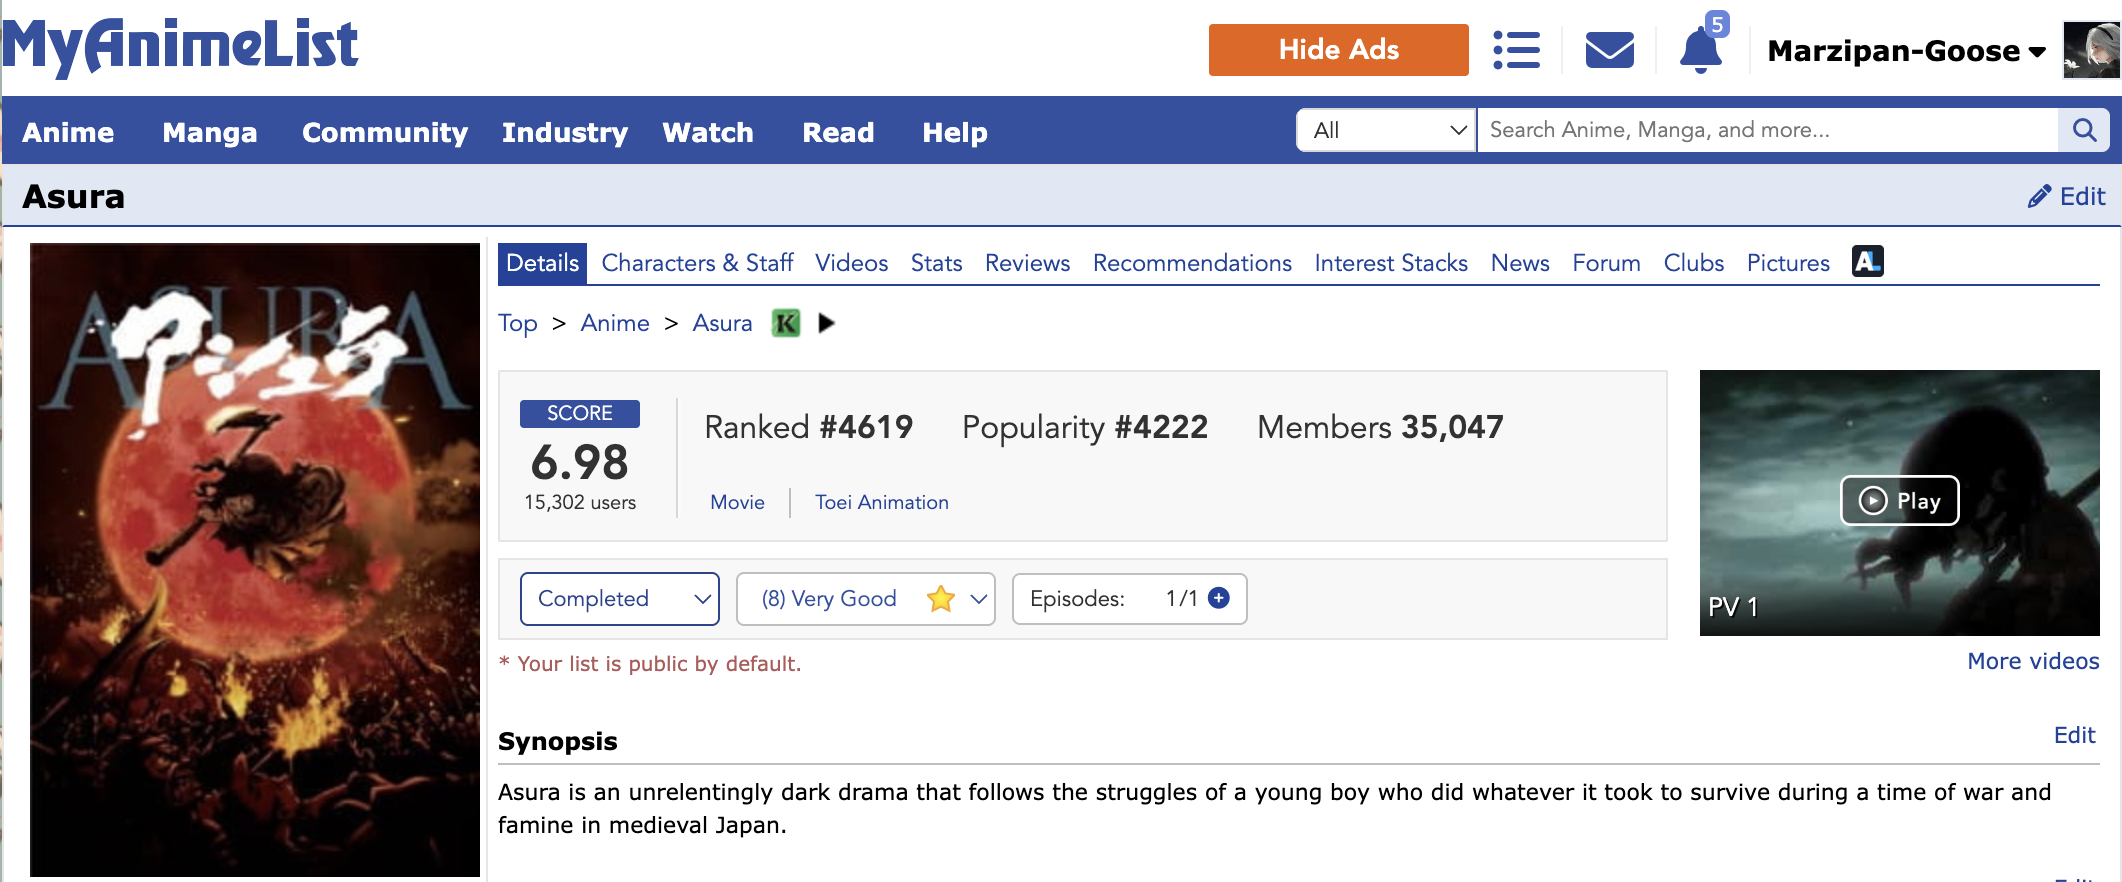Open the messages envelope icon
Viewport: 2122px width, 882px height.
click(x=1609, y=50)
